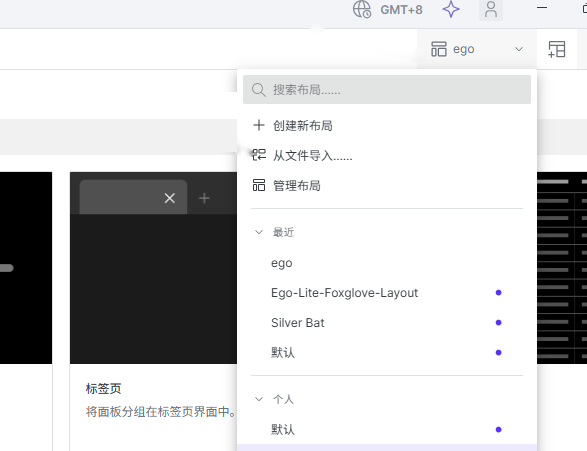Open the timezone globe icon
The height and width of the screenshot is (451, 587).
click(362, 9)
